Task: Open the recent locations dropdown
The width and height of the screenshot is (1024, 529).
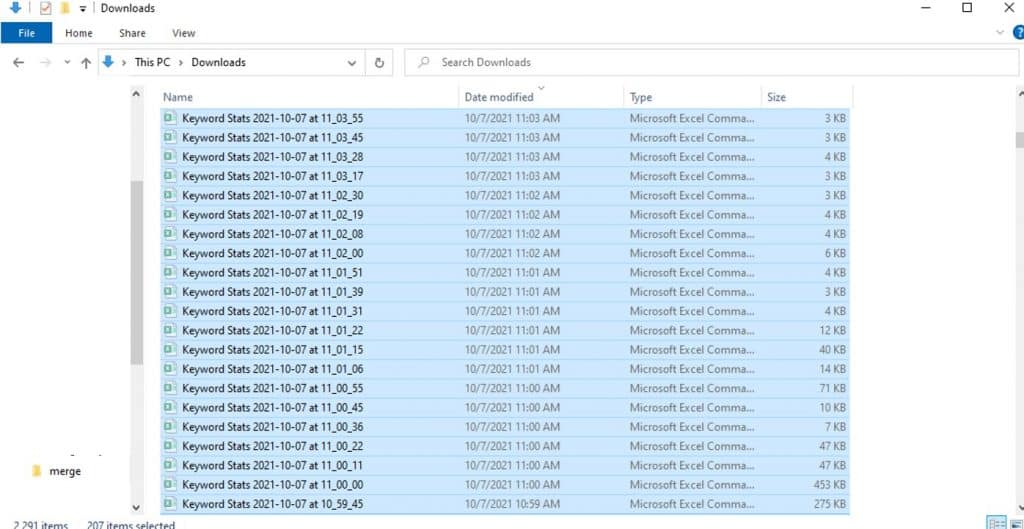Action: [x=67, y=63]
